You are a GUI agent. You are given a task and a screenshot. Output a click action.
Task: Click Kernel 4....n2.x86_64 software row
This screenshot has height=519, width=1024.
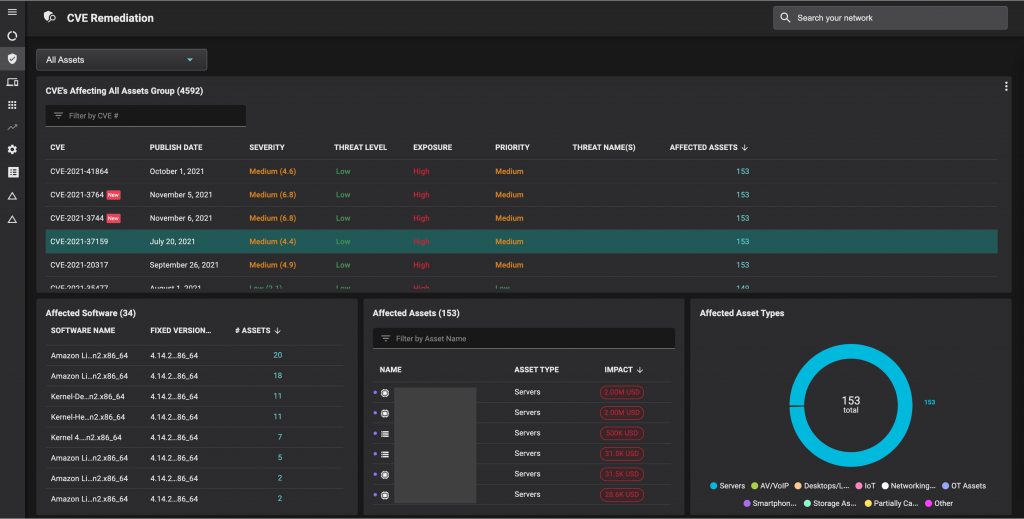click(195, 437)
